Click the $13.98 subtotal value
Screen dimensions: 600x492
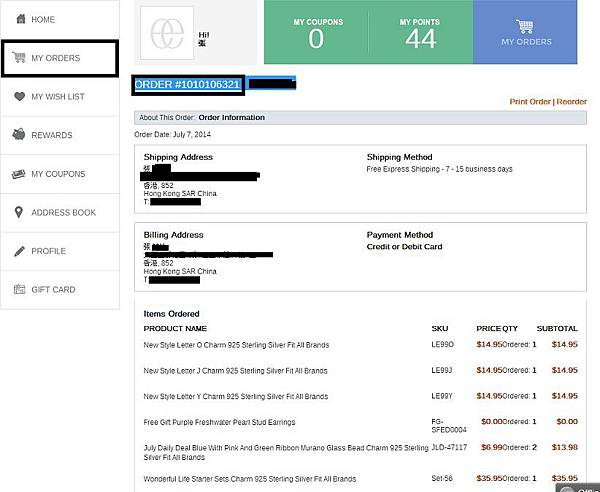point(564,447)
